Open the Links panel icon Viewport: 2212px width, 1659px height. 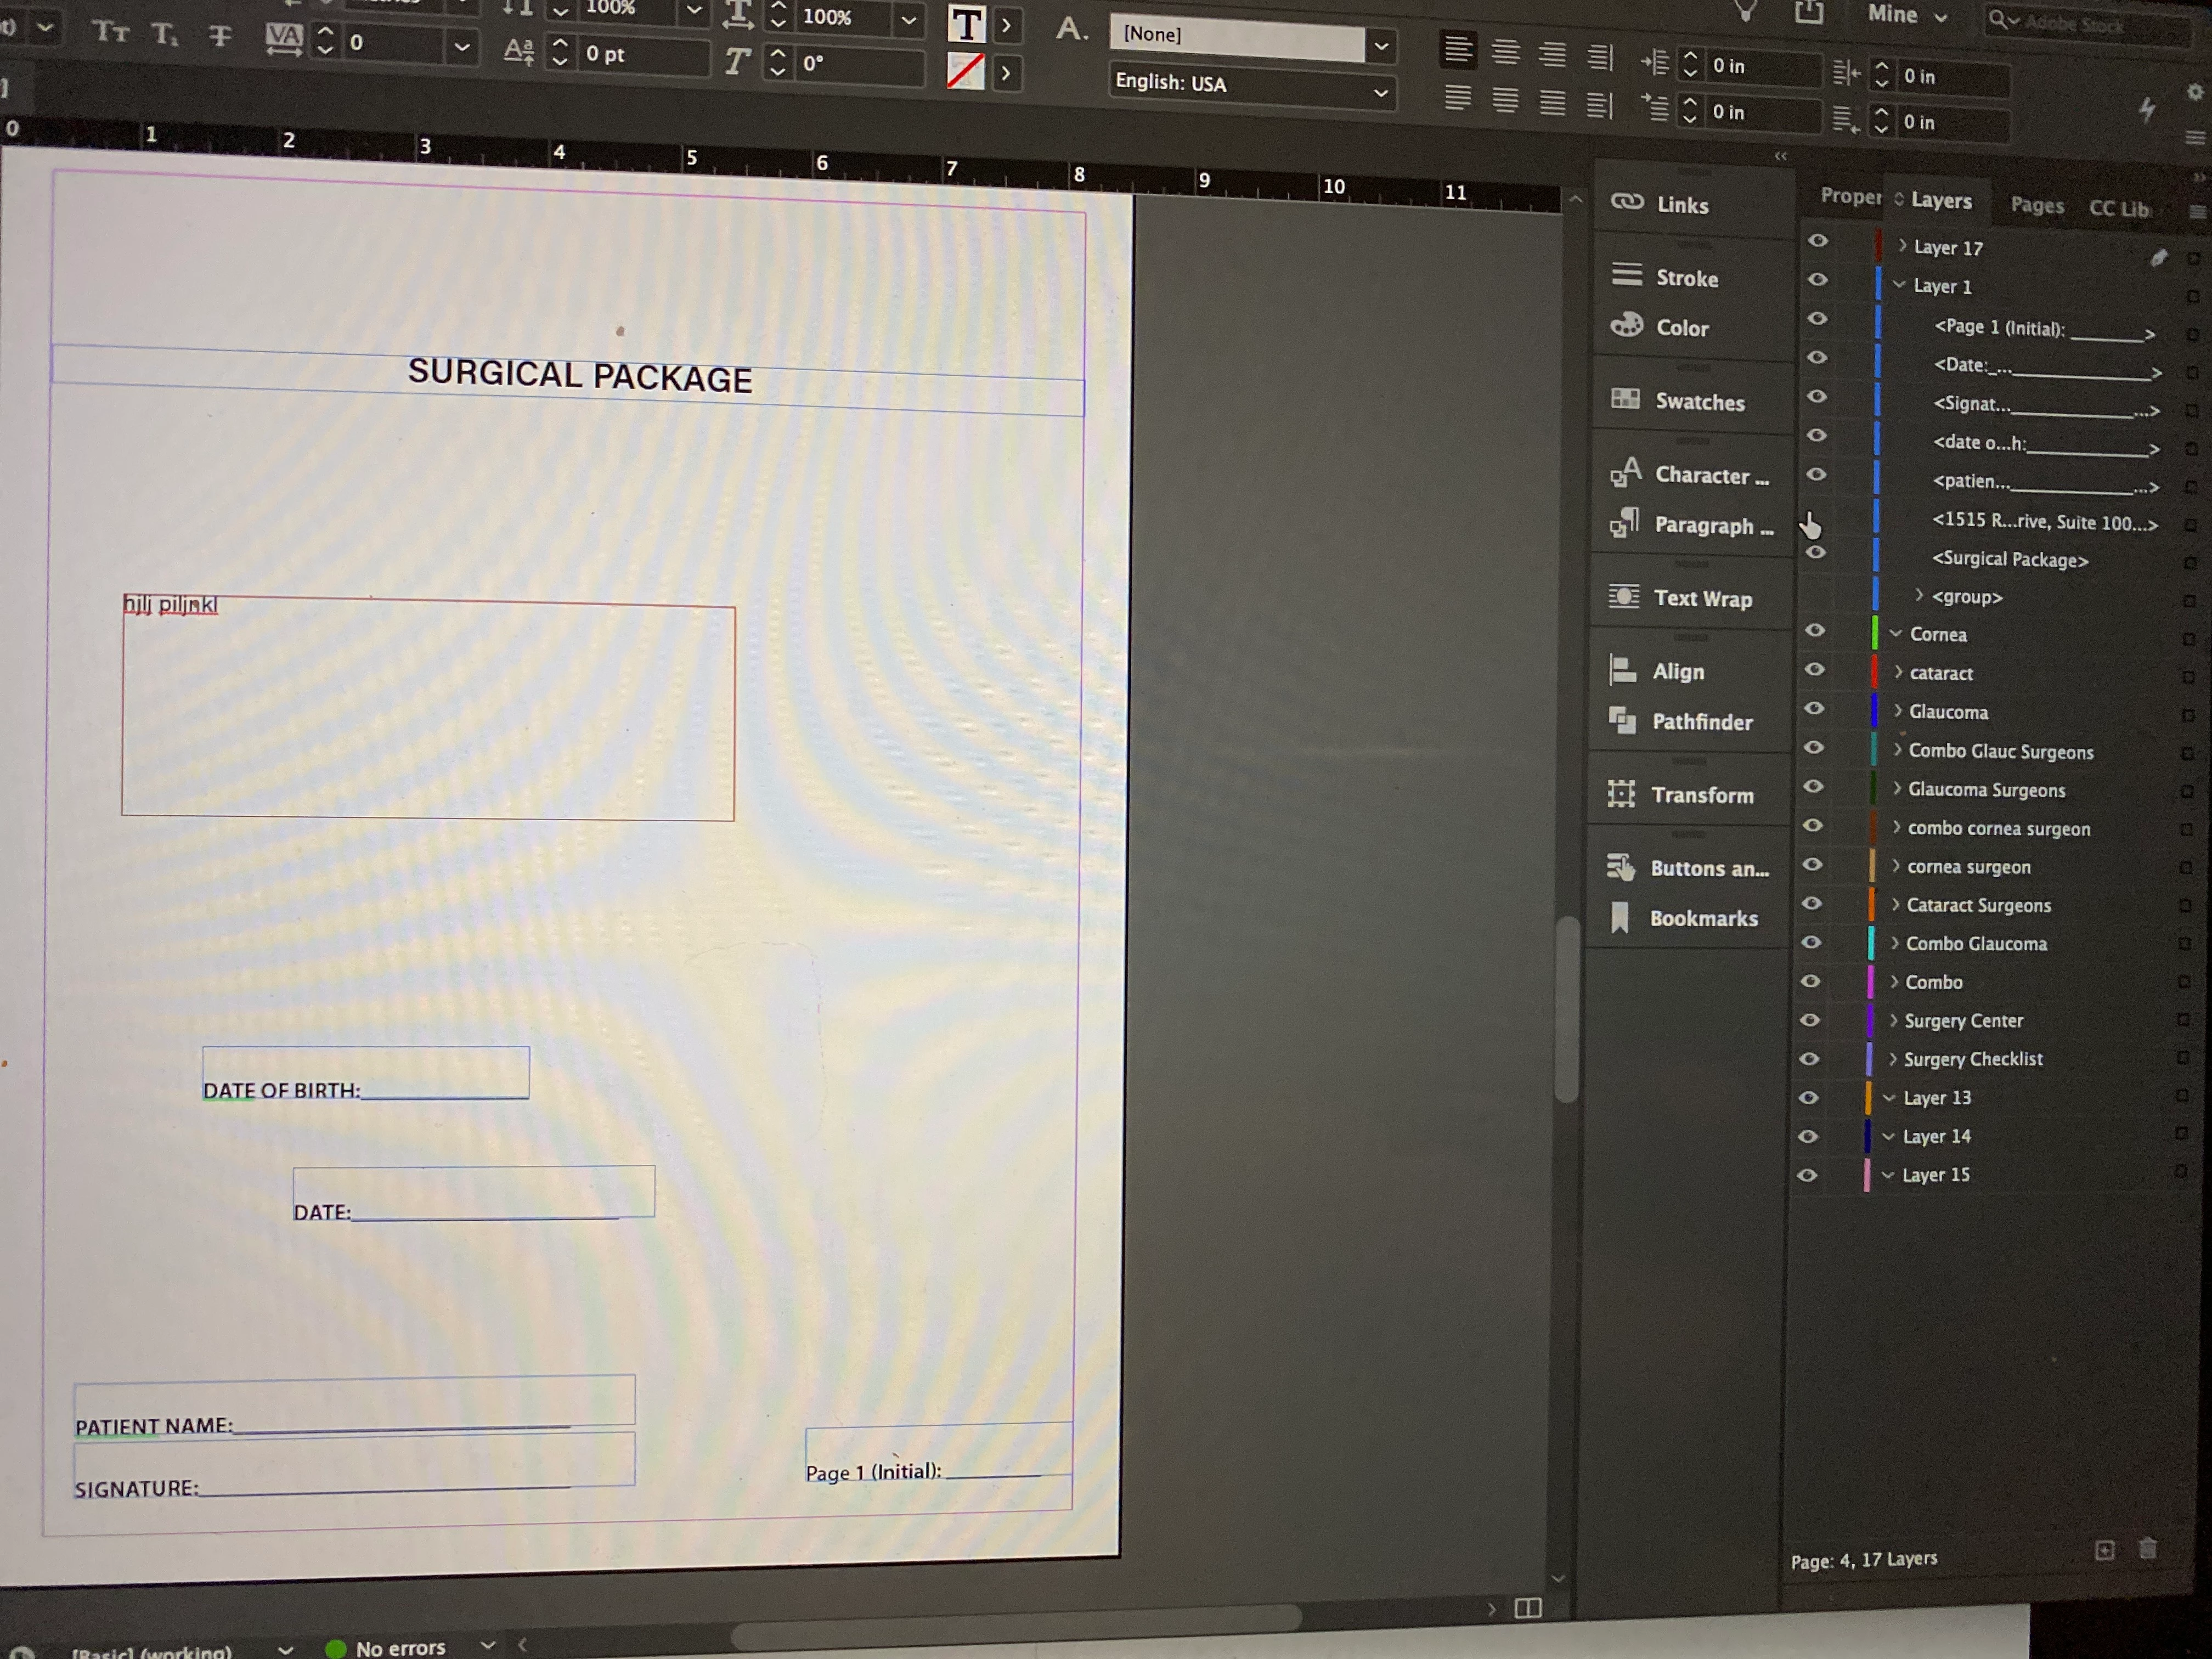[x=1627, y=203]
